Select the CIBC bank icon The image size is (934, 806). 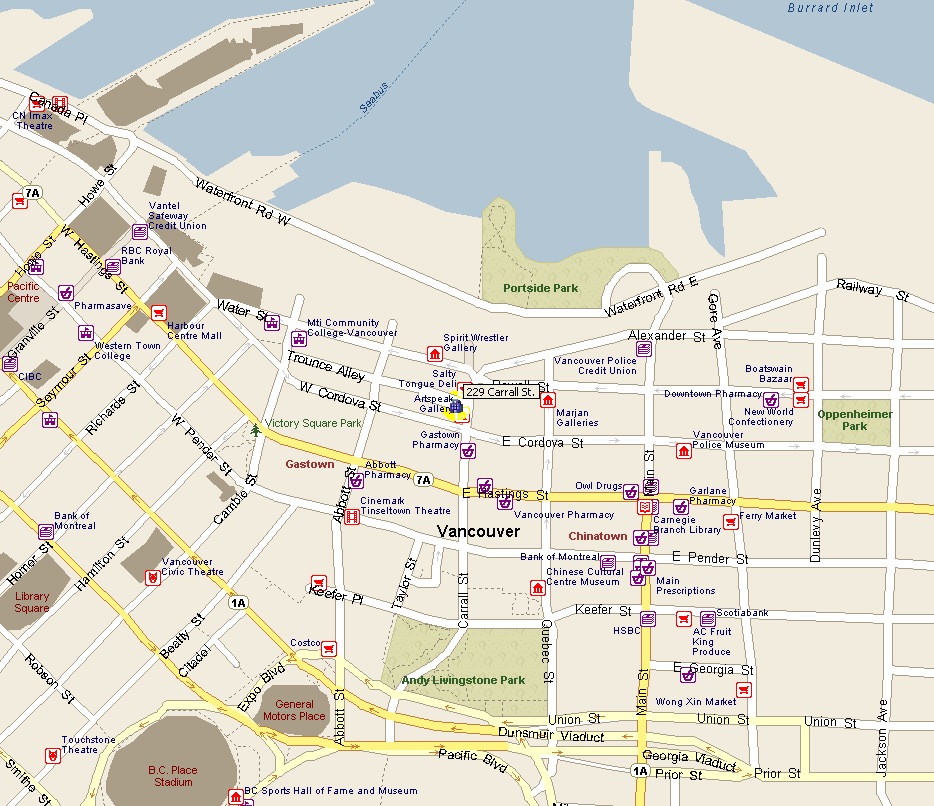click(x=10, y=363)
